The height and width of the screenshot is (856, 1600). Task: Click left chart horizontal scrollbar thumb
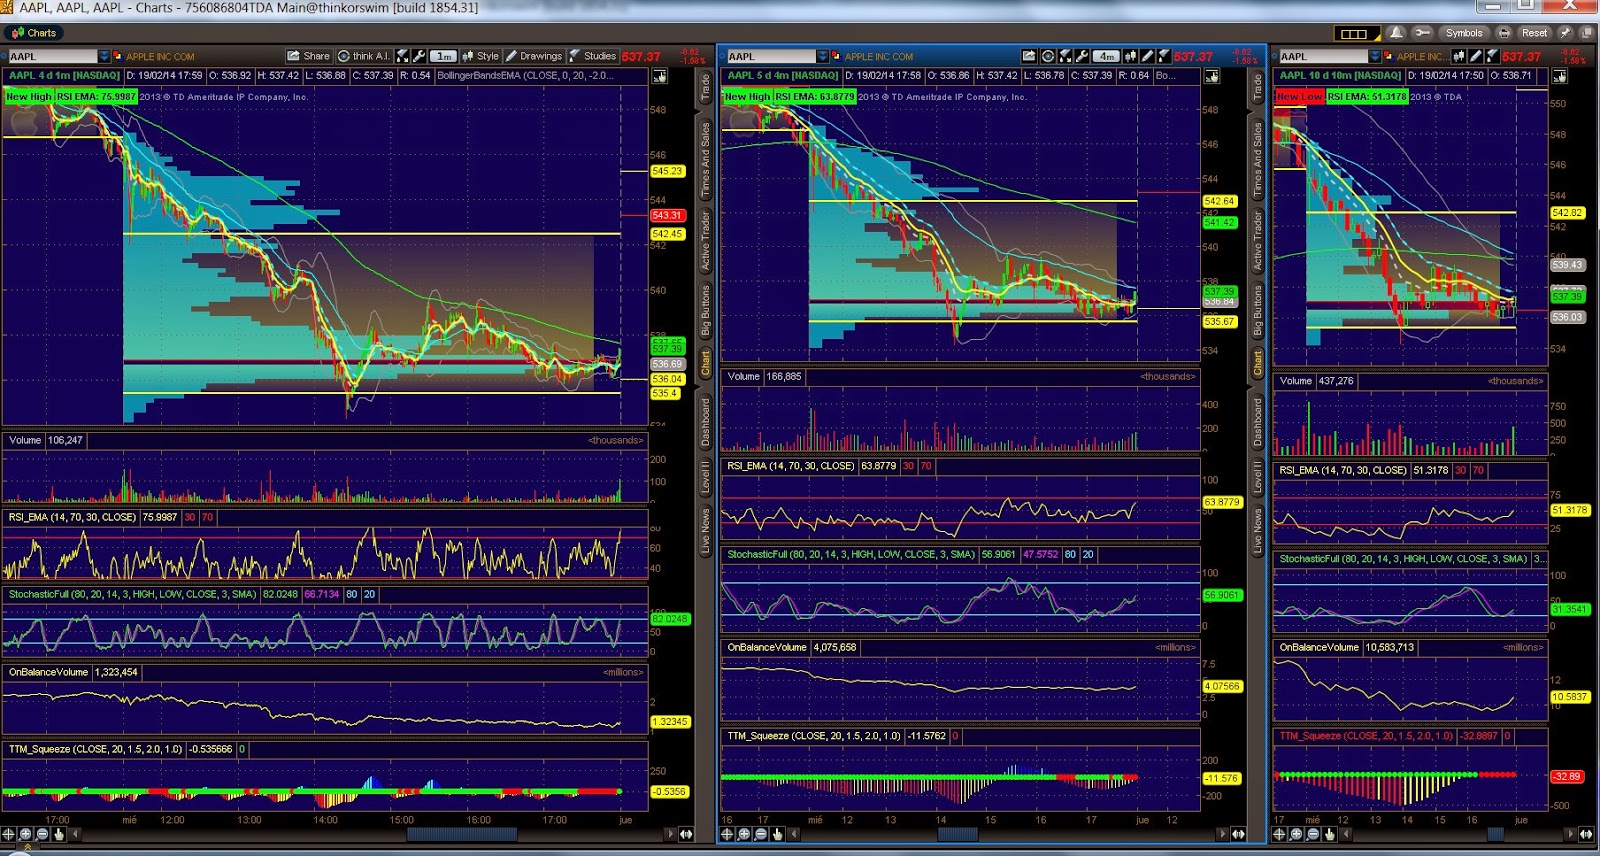(x=461, y=834)
